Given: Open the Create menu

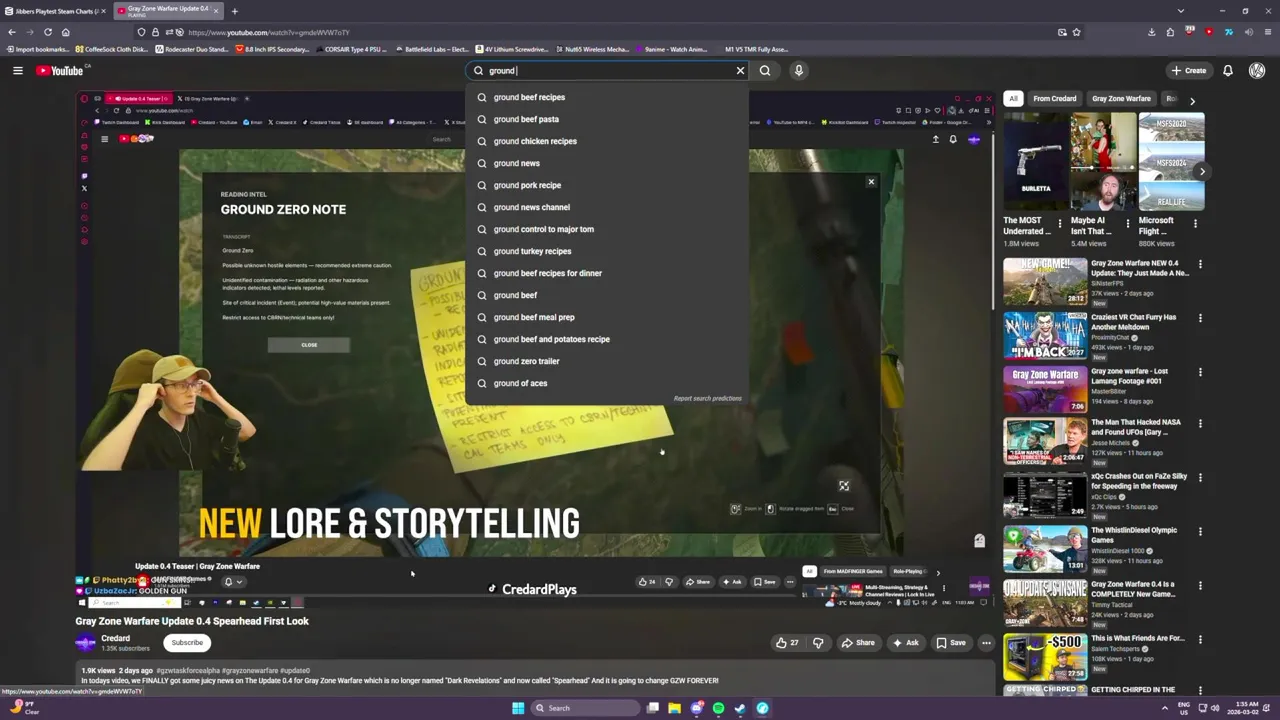Looking at the screenshot, I should tap(1188, 70).
